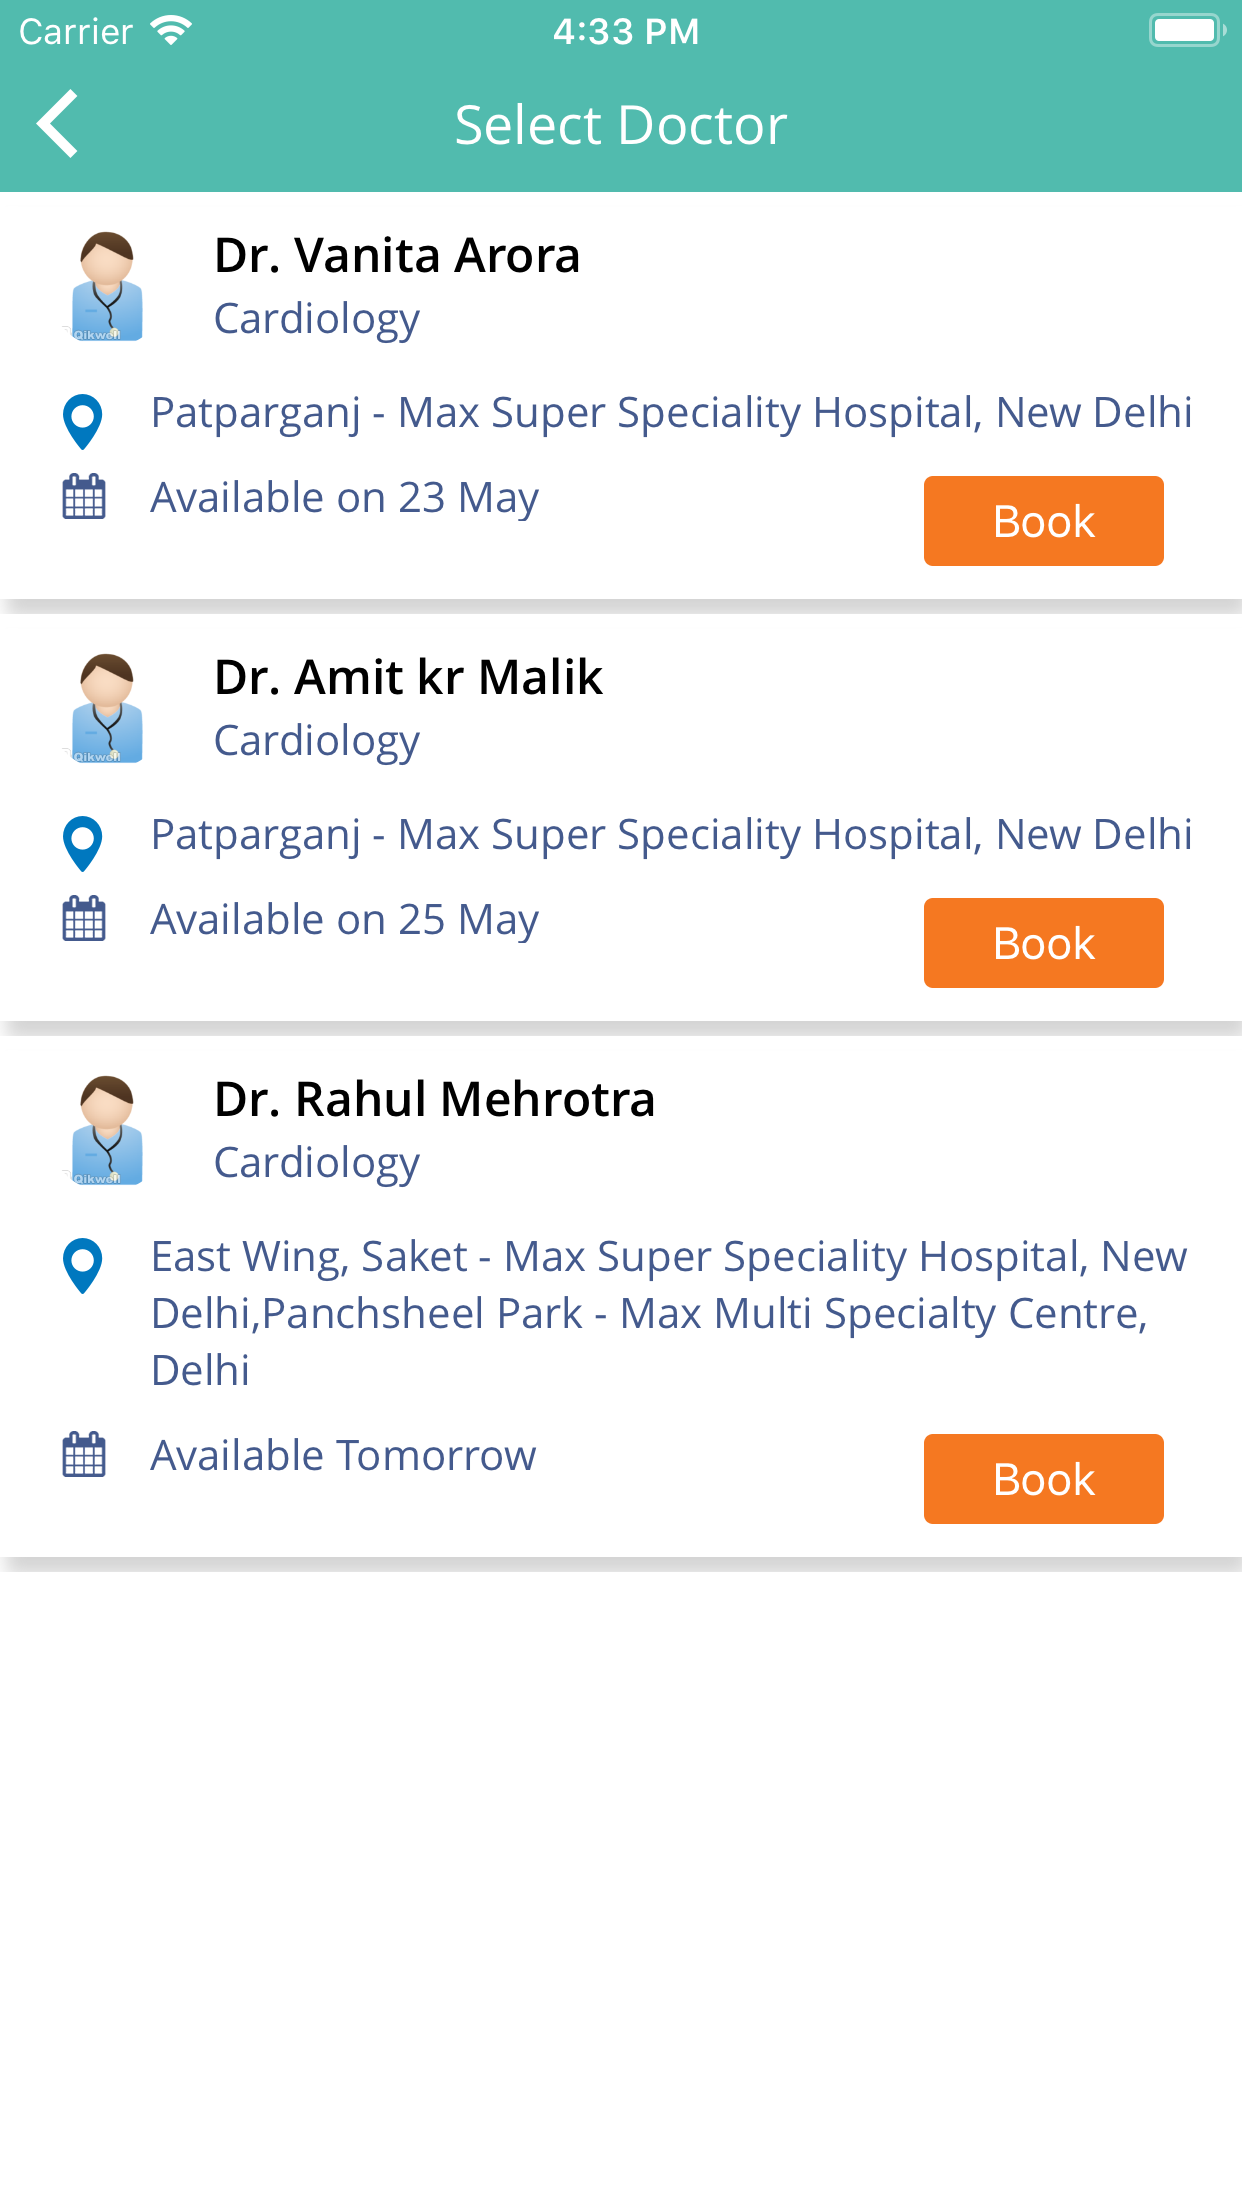Viewport: 1242px width, 2208px height.
Task: Tap Dr. Rahul Mehrotra's avatar icon
Action: click(106, 1131)
